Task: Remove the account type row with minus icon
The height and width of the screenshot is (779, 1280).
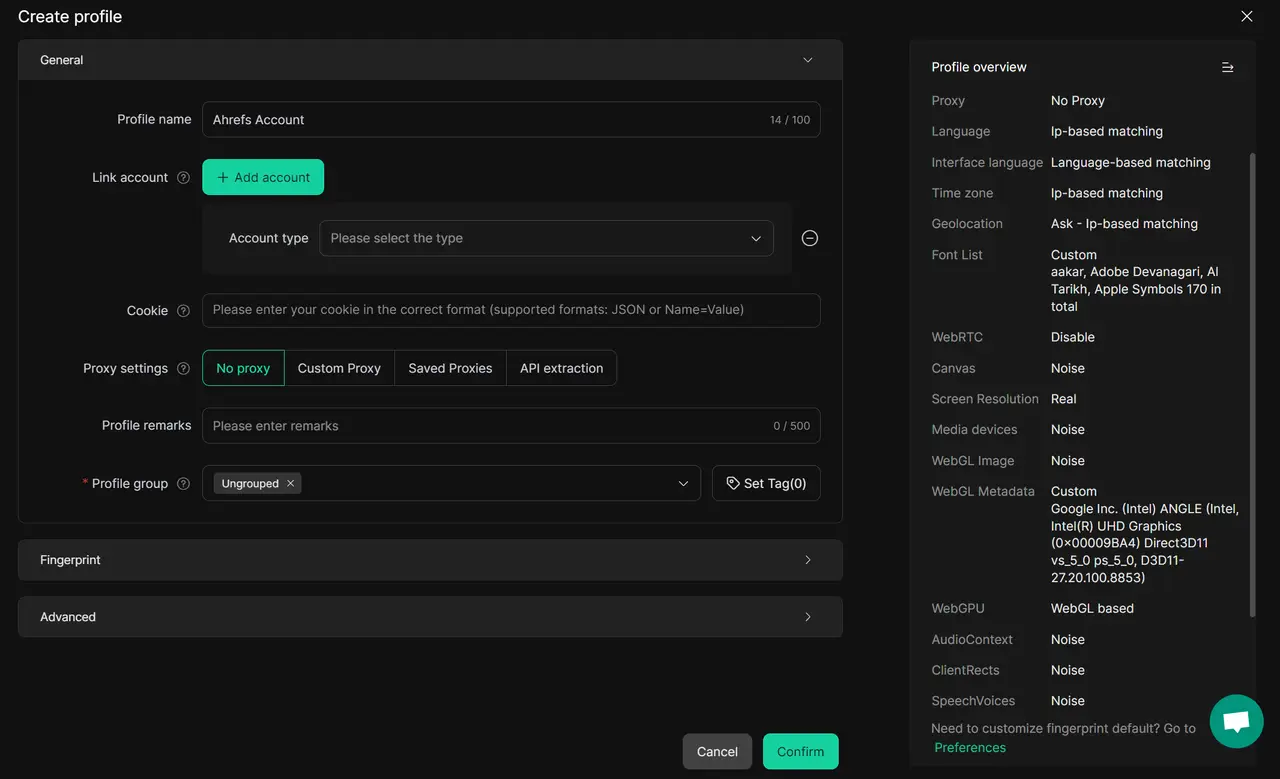Action: (810, 238)
